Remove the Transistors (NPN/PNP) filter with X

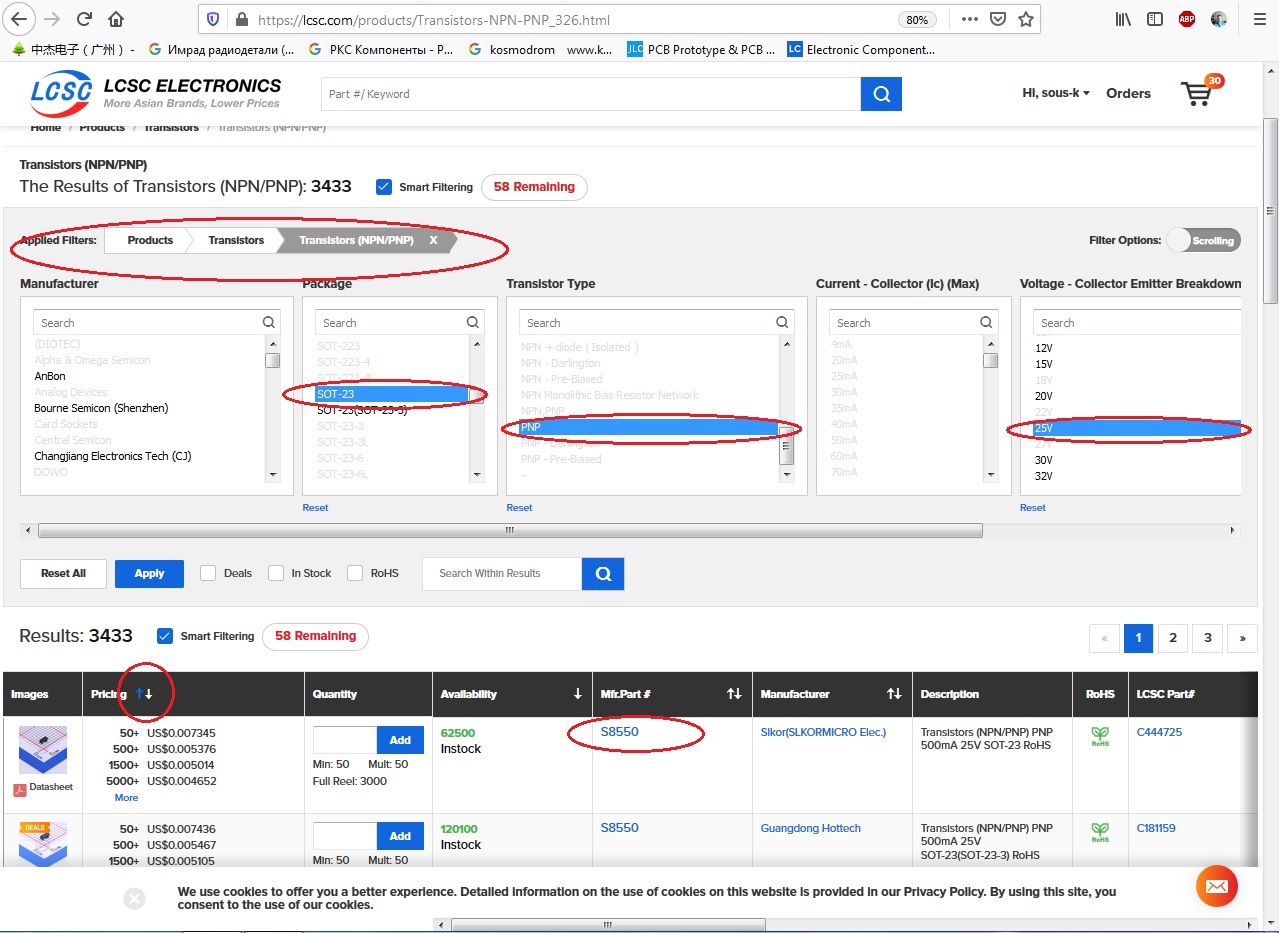click(433, 240)
